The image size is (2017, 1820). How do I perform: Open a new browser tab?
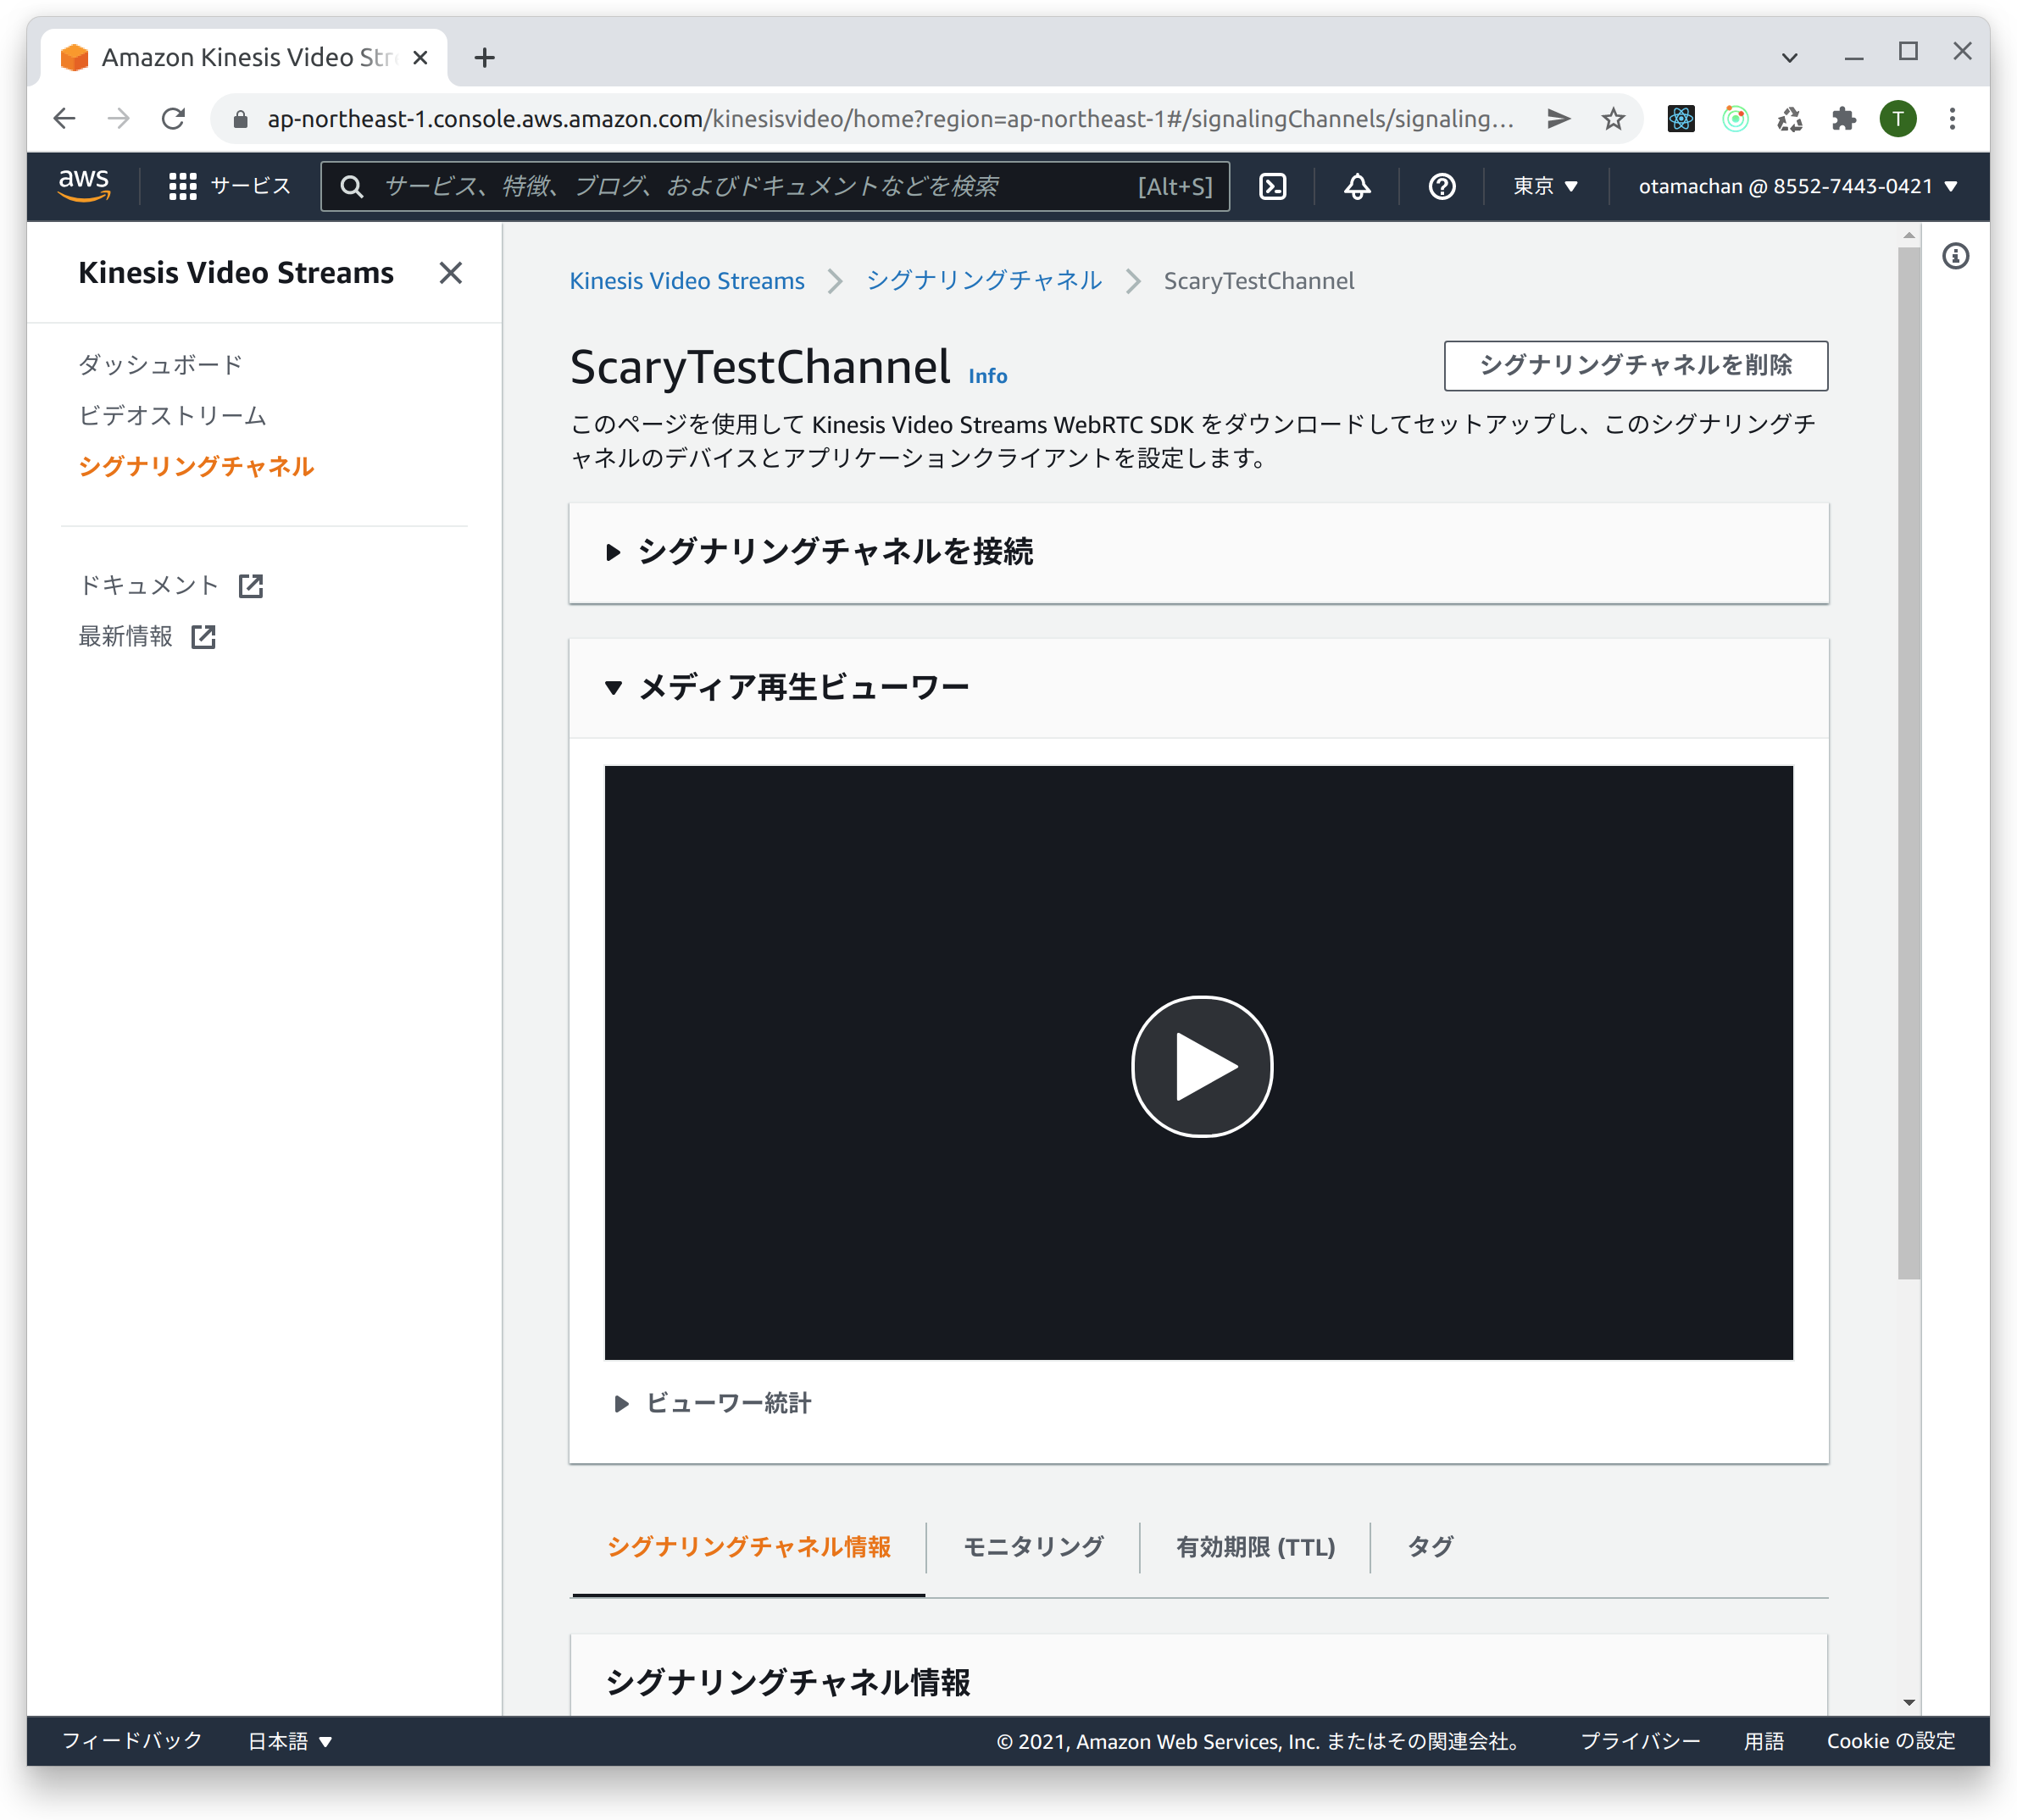485,58
